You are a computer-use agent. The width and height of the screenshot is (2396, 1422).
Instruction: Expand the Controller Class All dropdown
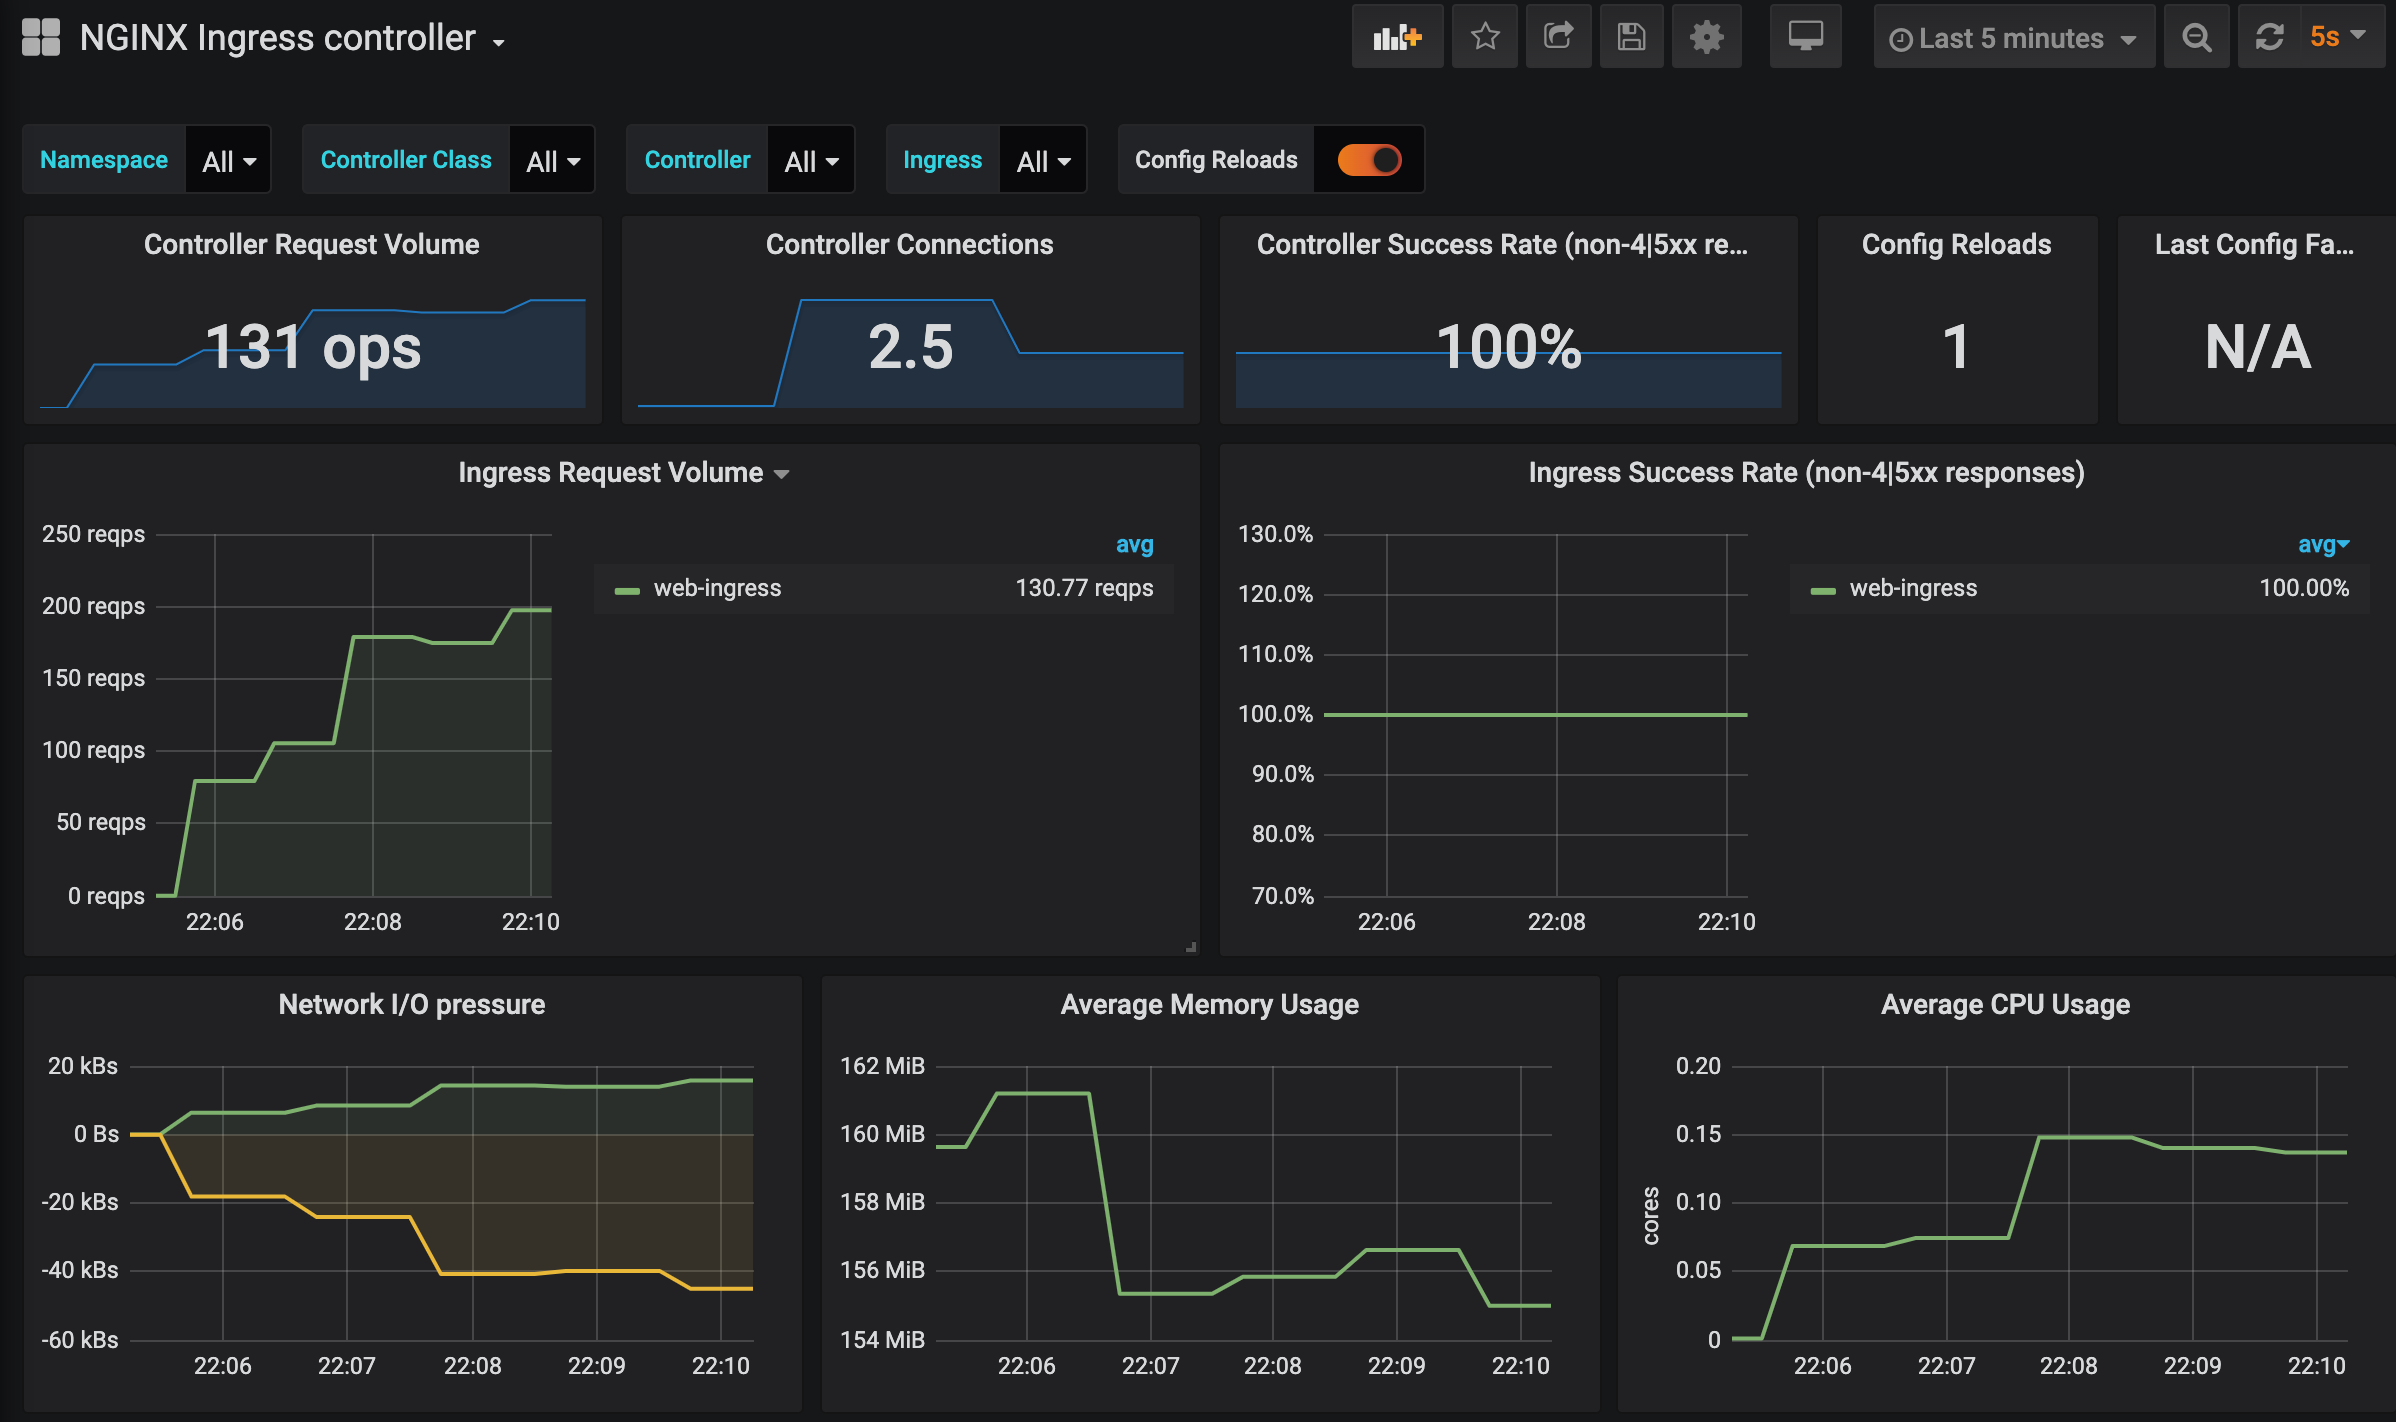[553, 160]
